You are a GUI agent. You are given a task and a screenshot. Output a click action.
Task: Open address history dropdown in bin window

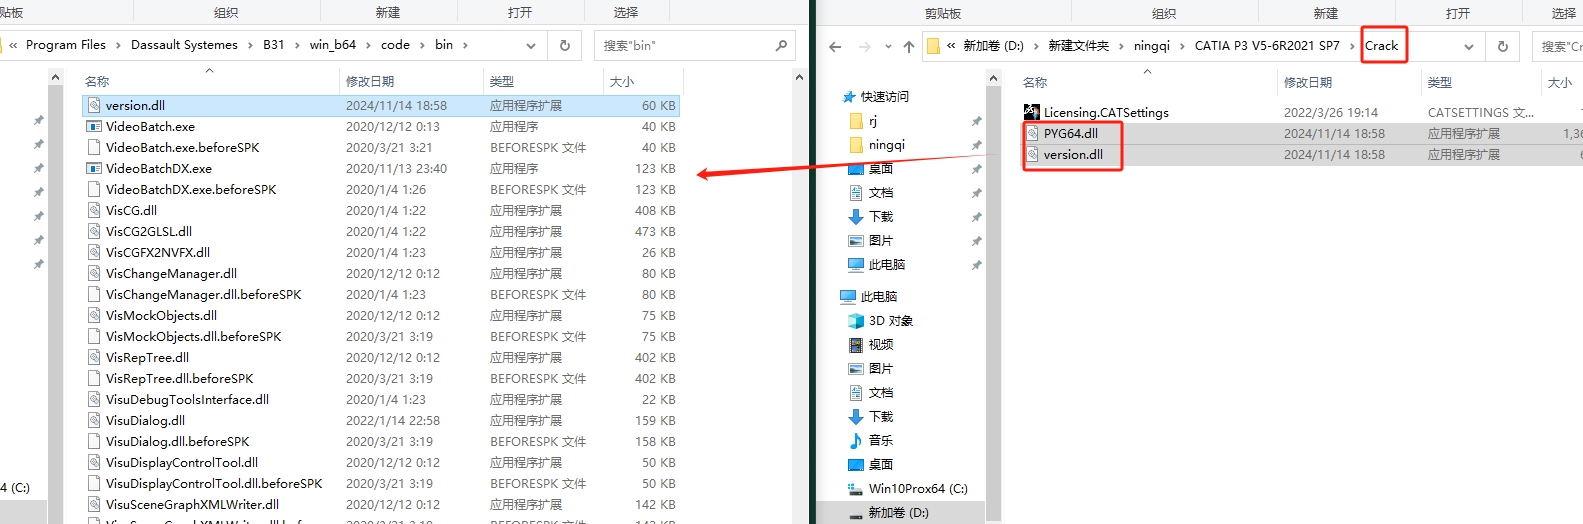(x=531, y=45)
